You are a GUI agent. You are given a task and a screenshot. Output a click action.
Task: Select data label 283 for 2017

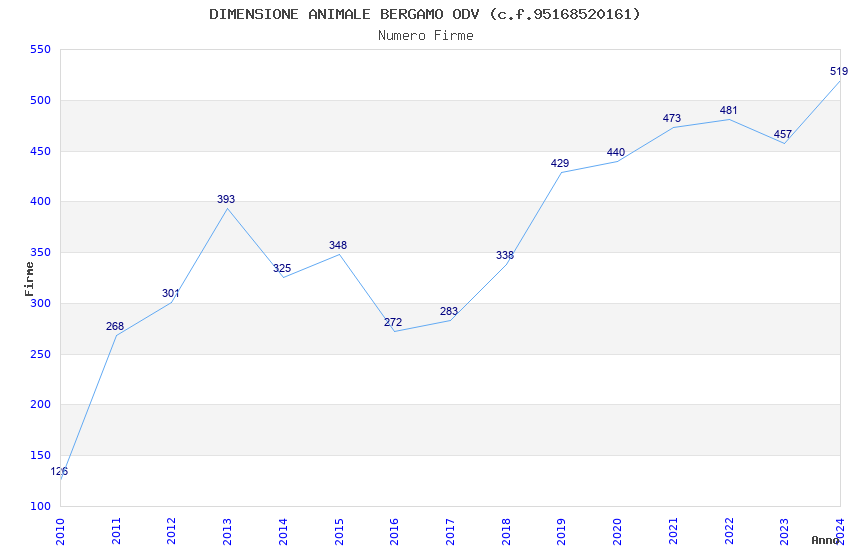449,311
